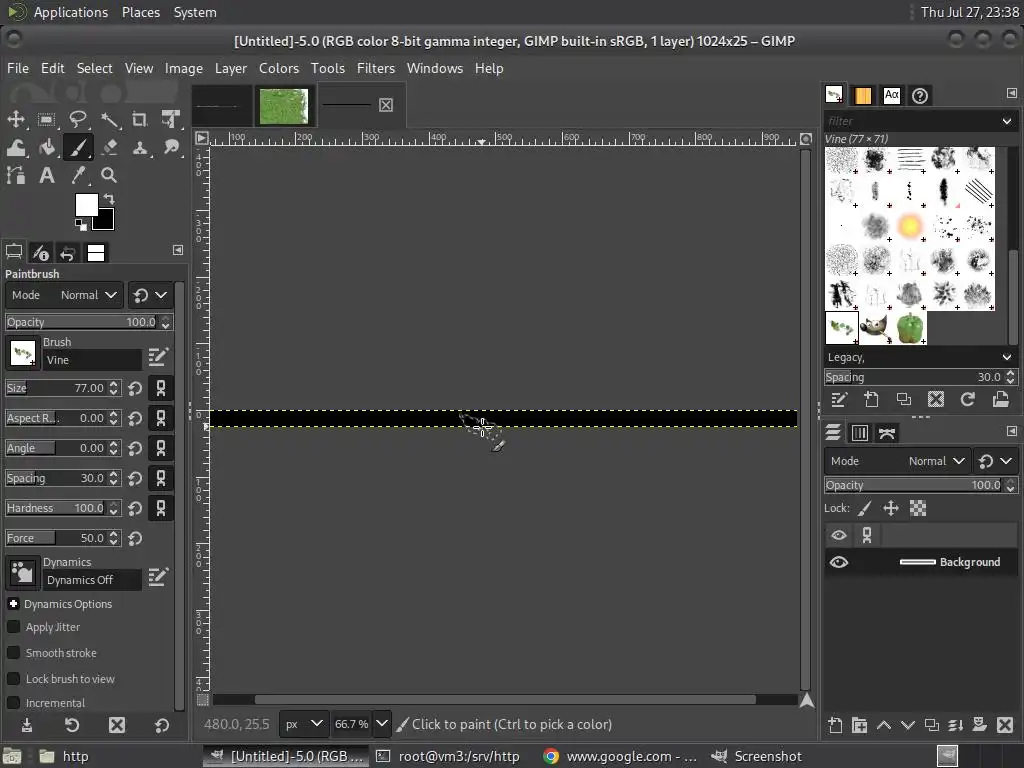Refresh brushes list button
The image size is (1024, 768).
pyautogui.click(x=968, y=399)
